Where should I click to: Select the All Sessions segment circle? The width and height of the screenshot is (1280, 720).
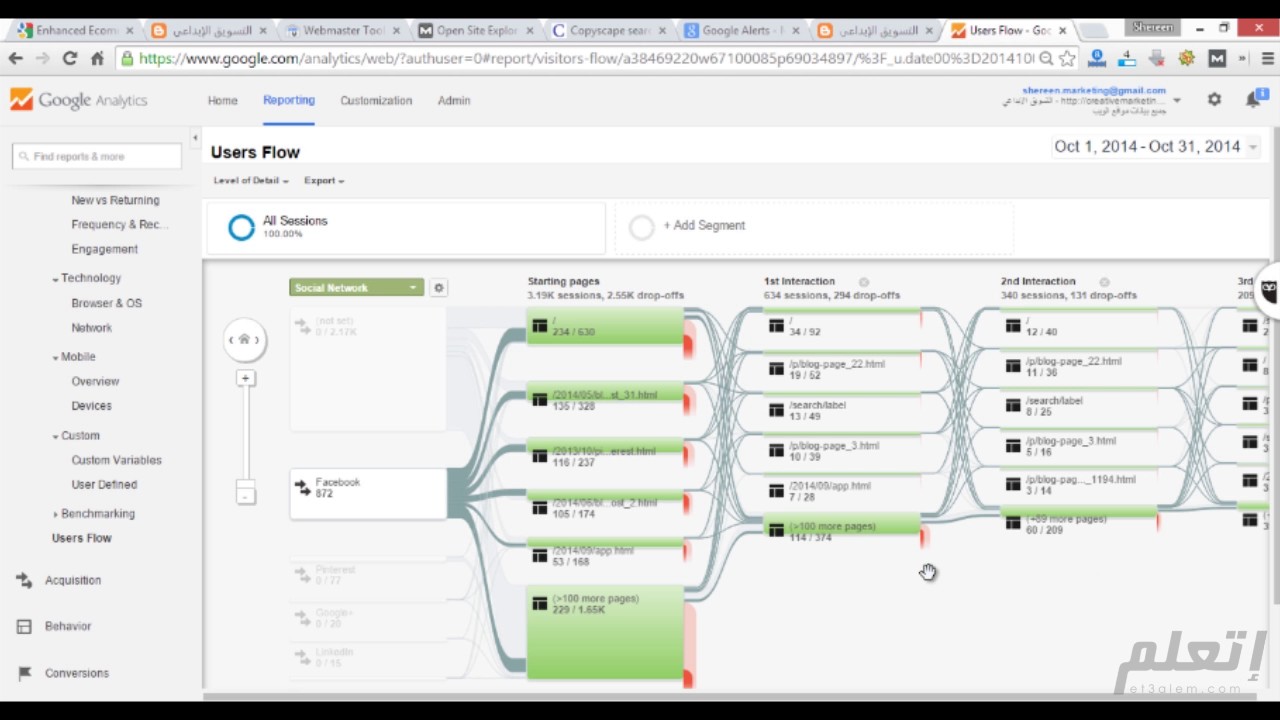(x=241, y=227)
